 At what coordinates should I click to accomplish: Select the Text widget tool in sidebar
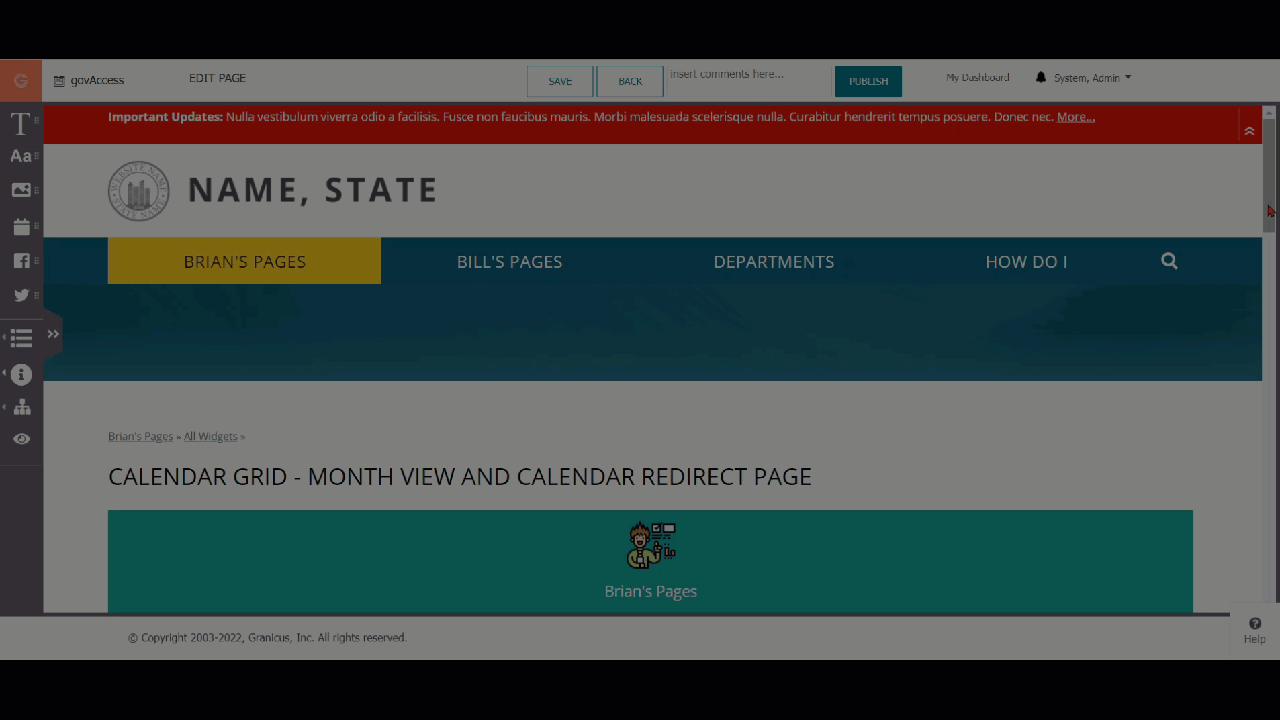click(20, 124)
